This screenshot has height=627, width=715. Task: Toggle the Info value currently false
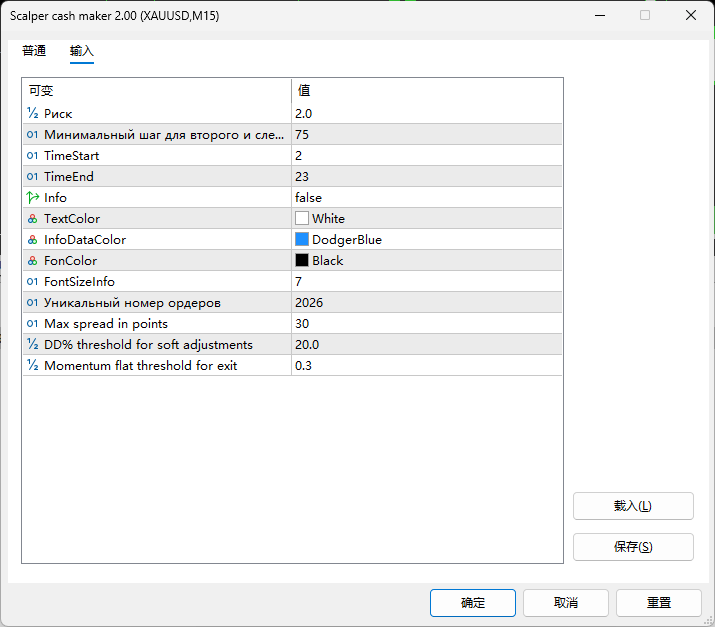coord(308,198)
